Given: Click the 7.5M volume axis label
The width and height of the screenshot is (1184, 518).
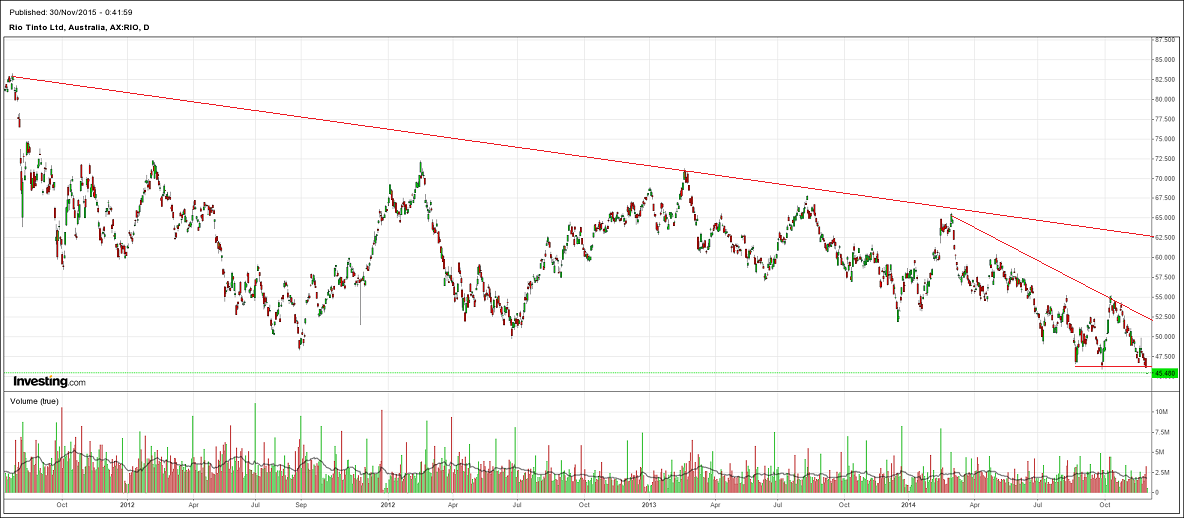Looking at the screenshot, I should tap(1162, 432).
